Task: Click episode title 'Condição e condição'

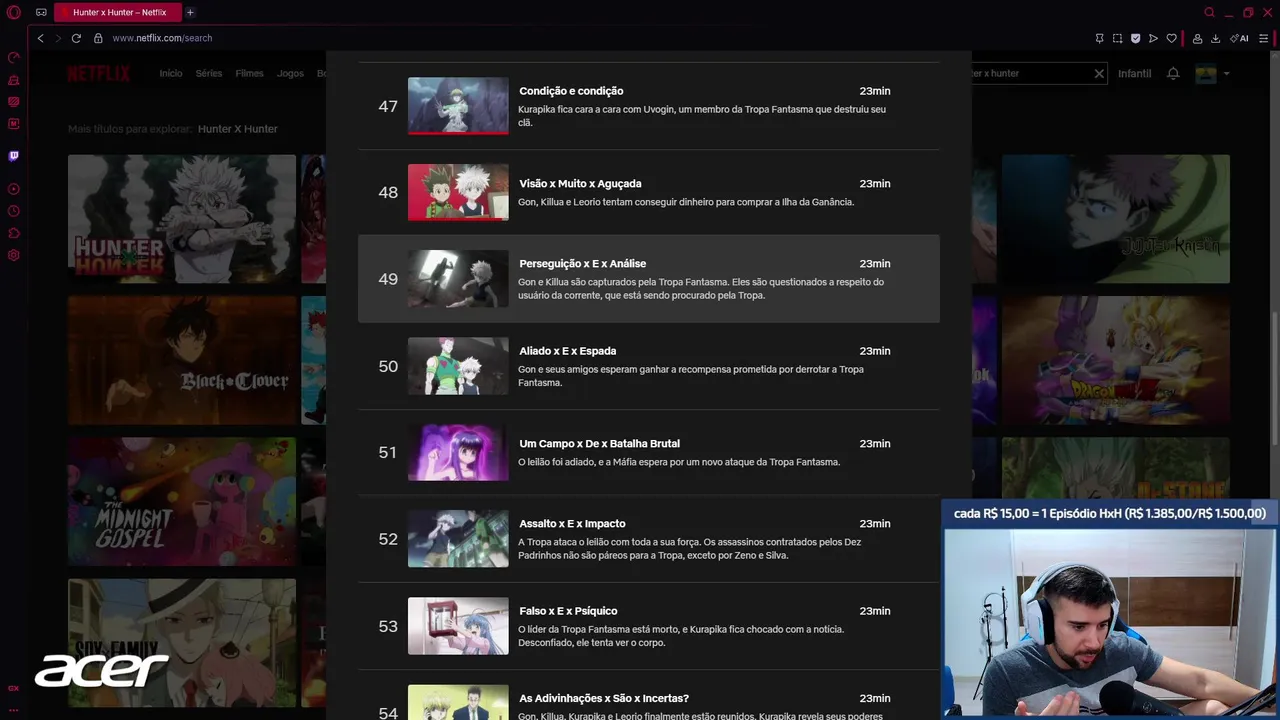Action: [x=571, y=91]
